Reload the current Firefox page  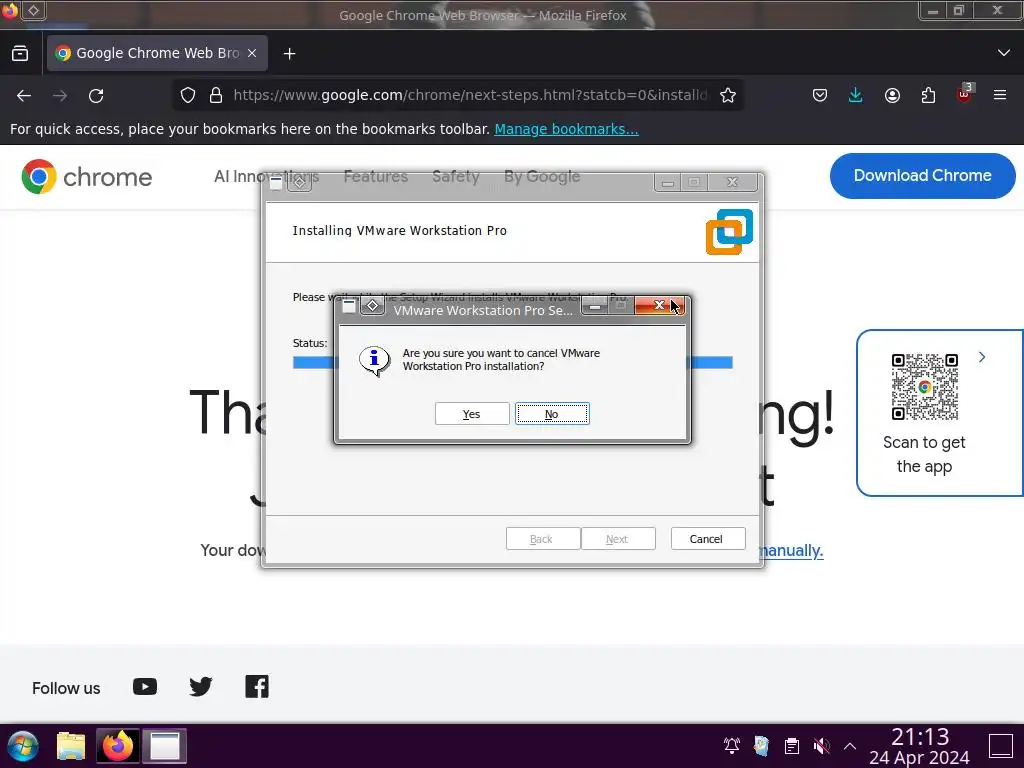click(x=96, y=96)
